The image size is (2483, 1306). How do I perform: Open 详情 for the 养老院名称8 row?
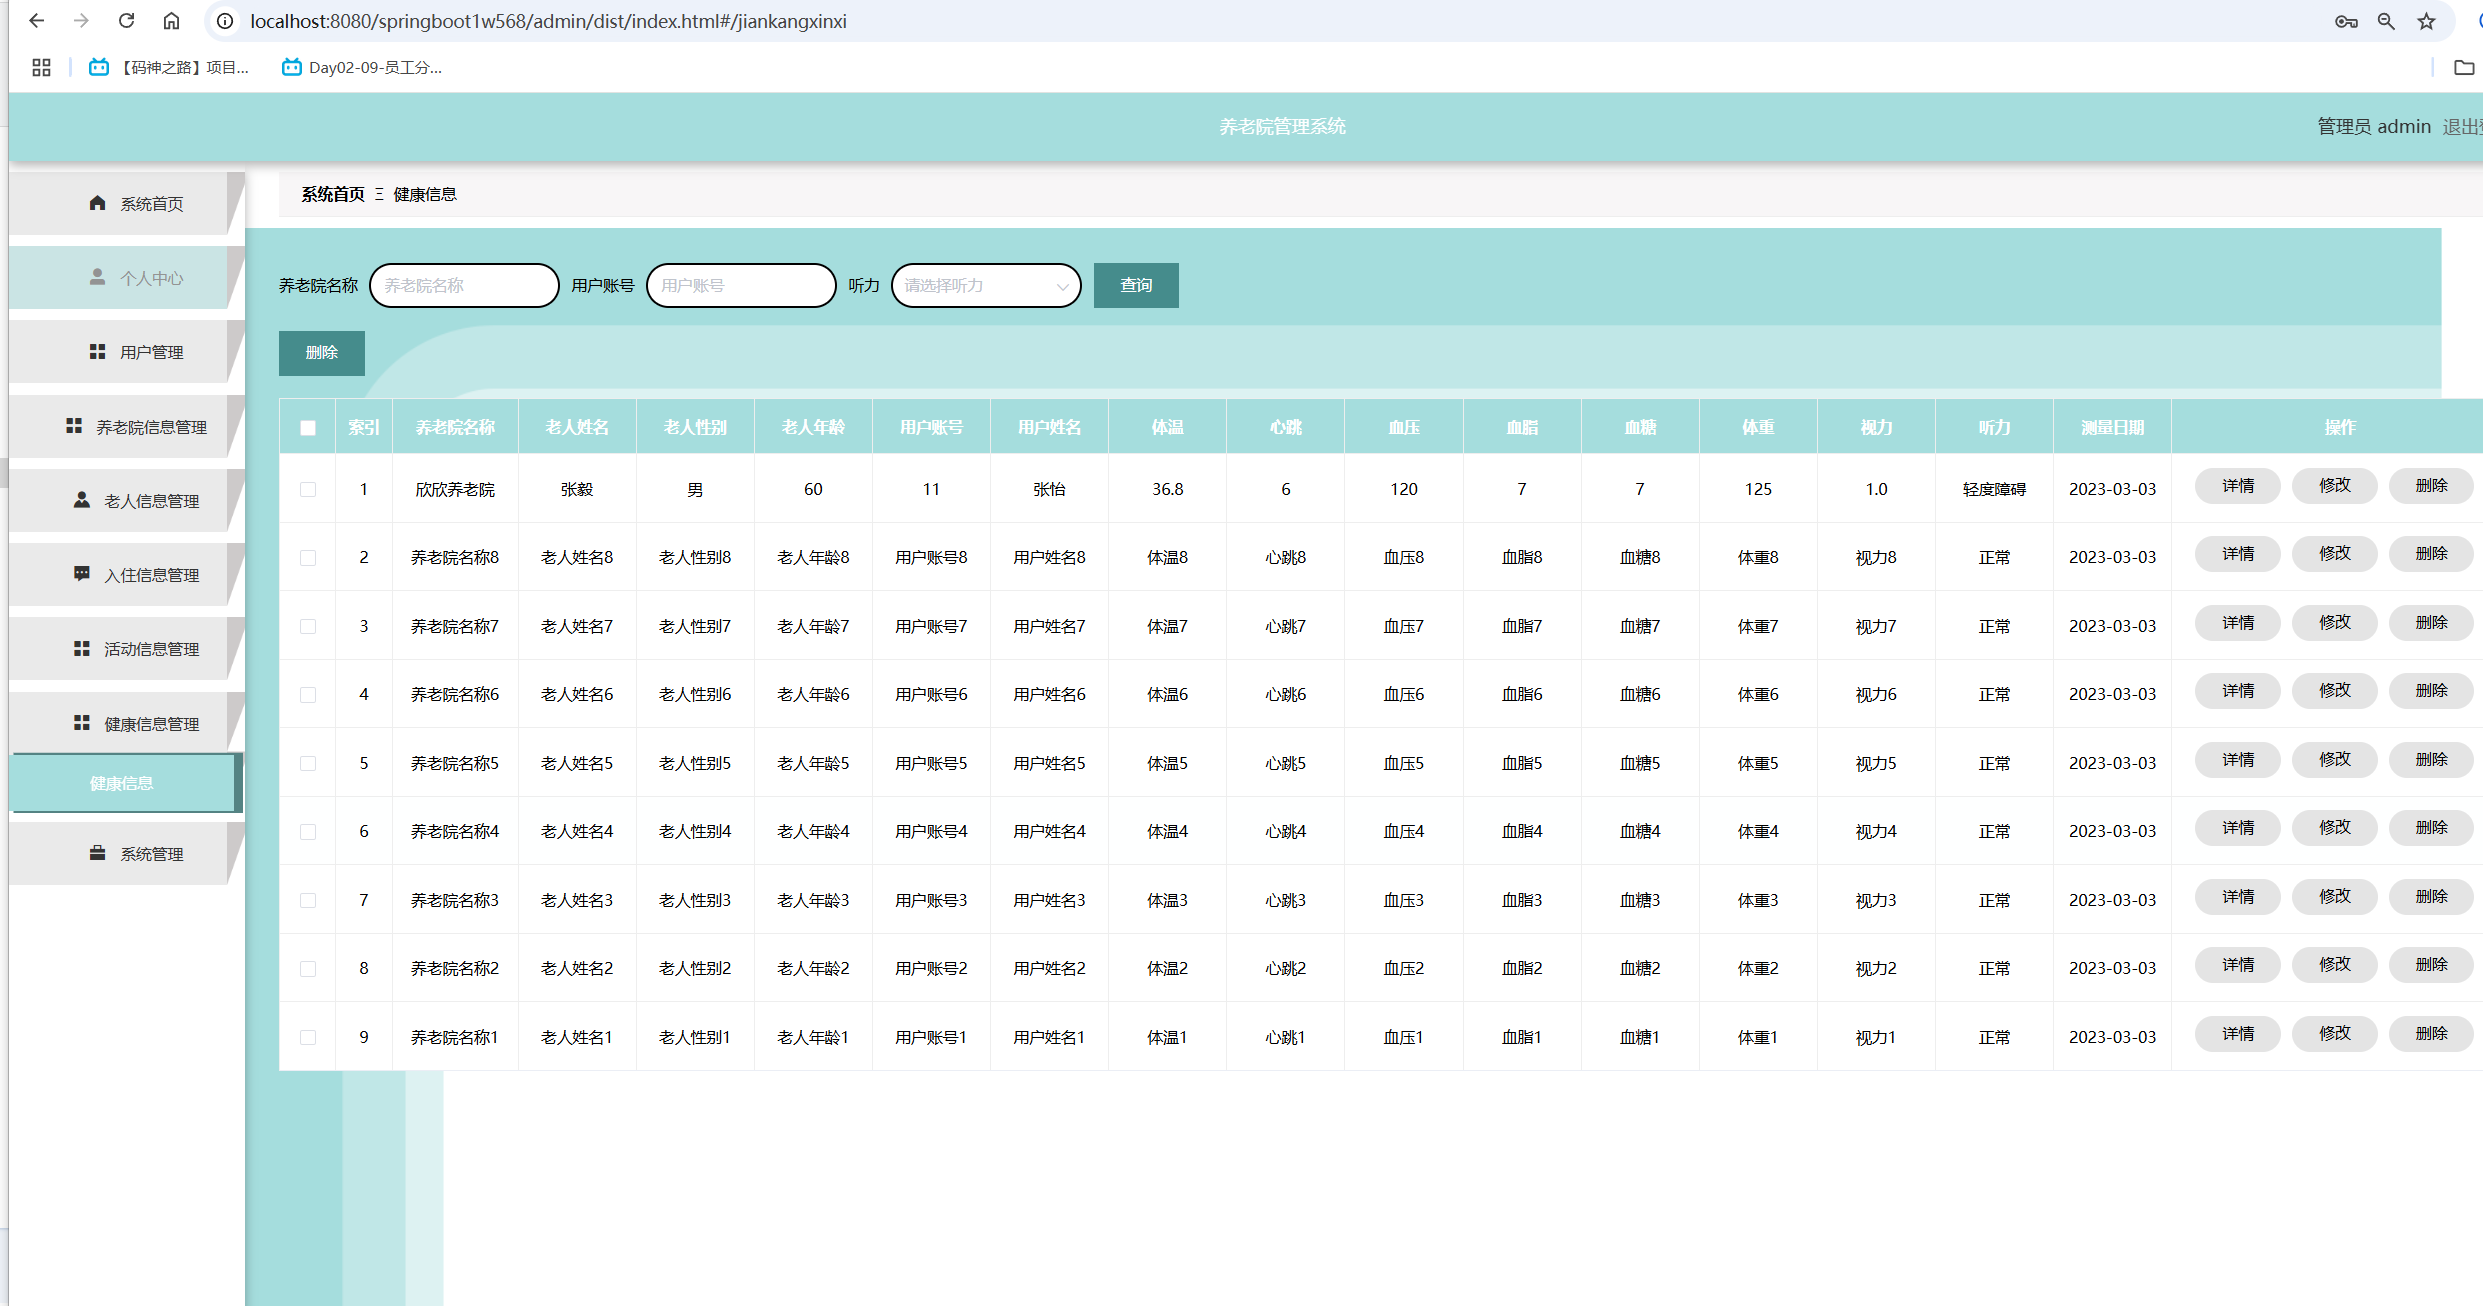pyautogui.click(x=2238, y=554)
